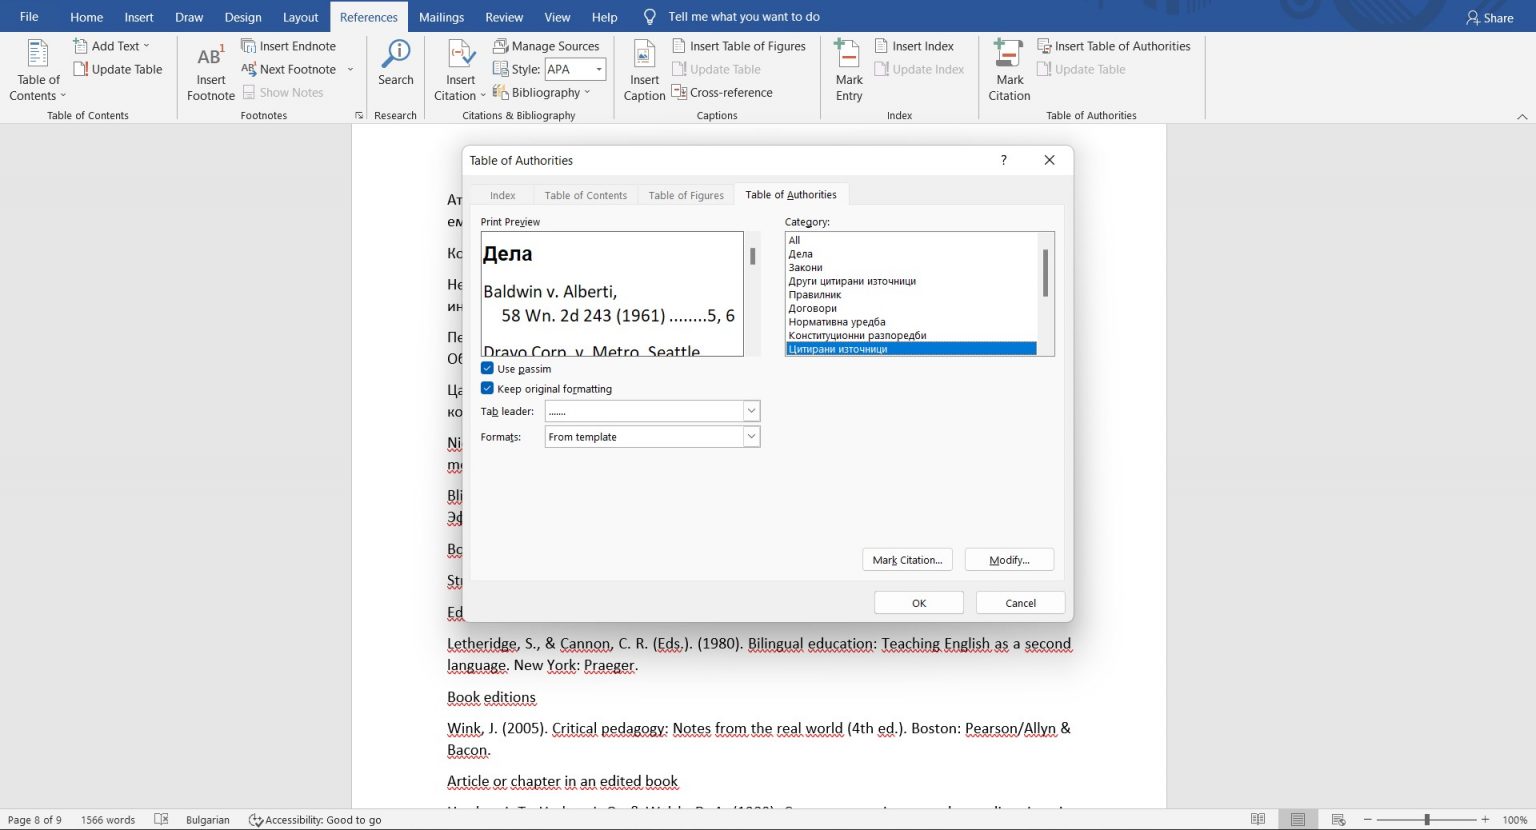Click Update Table under Table of Contents
1536x830 pixels.
118,69
